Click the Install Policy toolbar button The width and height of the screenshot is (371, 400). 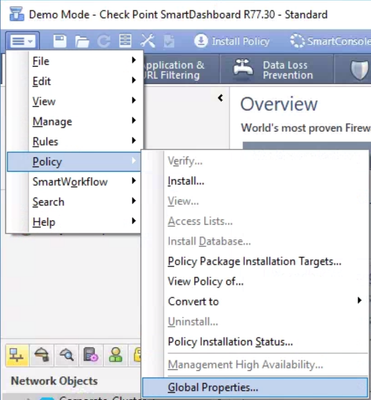tap(232, 41)
